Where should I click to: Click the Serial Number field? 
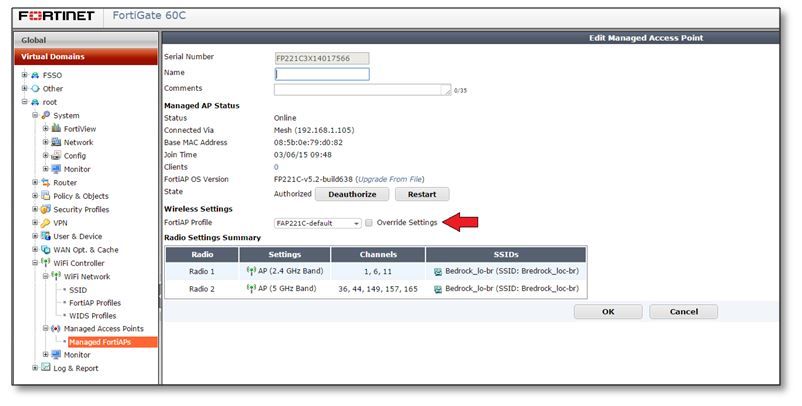pyautogui.click(x=322, y=58)
